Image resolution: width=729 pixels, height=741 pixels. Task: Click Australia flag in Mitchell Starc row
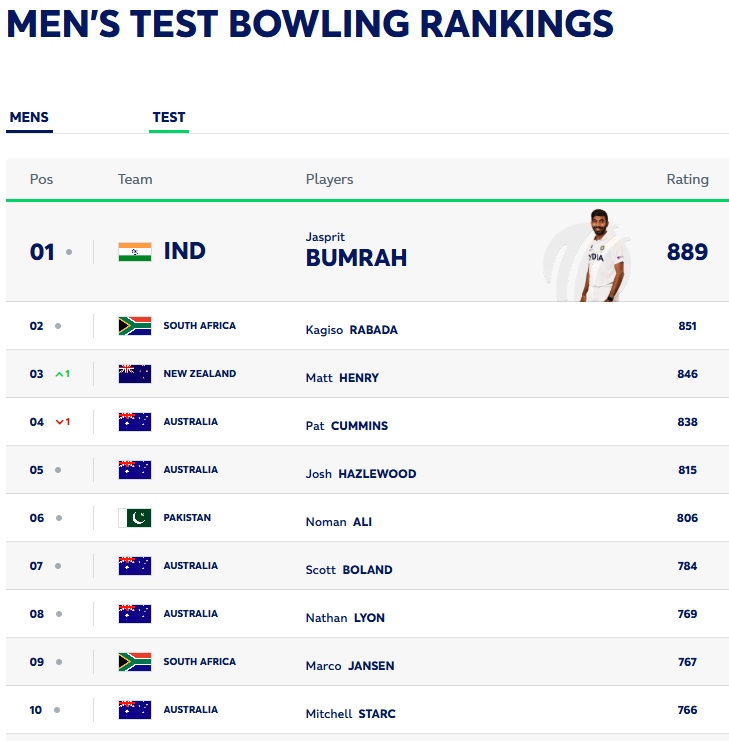[x=134, y=710]
